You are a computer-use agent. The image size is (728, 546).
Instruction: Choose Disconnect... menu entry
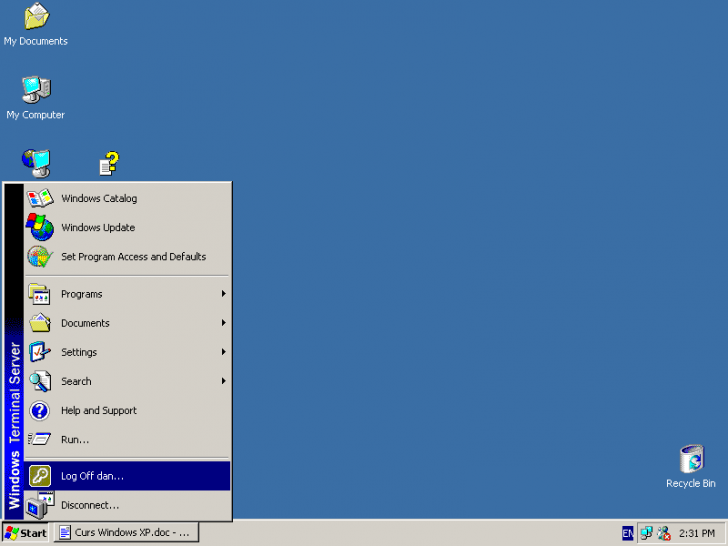coord(127,505)
